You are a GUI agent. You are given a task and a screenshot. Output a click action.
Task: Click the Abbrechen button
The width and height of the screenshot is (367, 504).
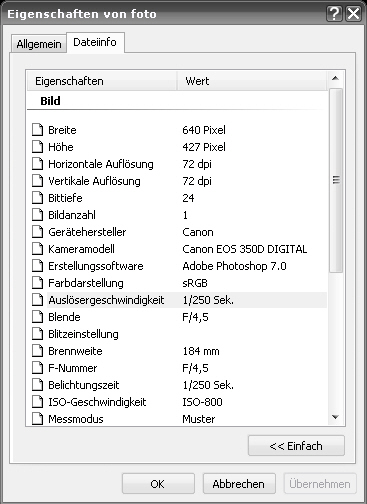click(239, 484)
